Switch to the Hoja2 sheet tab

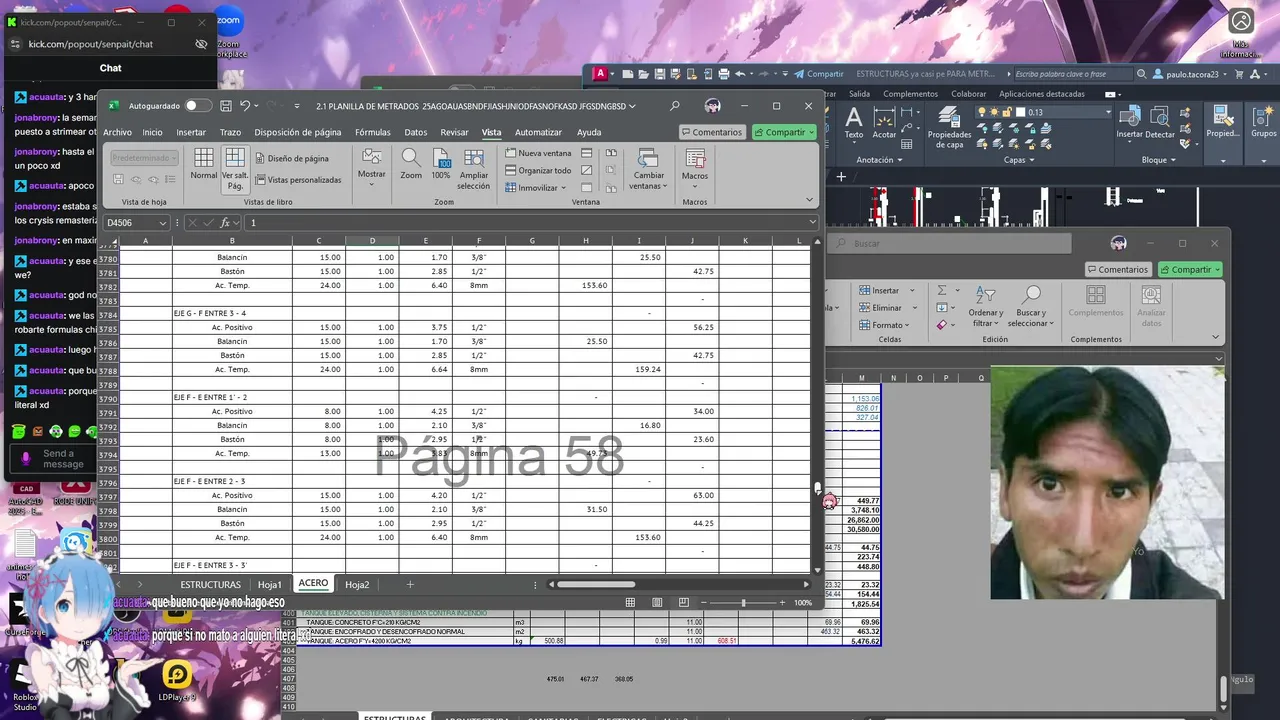pyautogui.click(x=357, y=584)
